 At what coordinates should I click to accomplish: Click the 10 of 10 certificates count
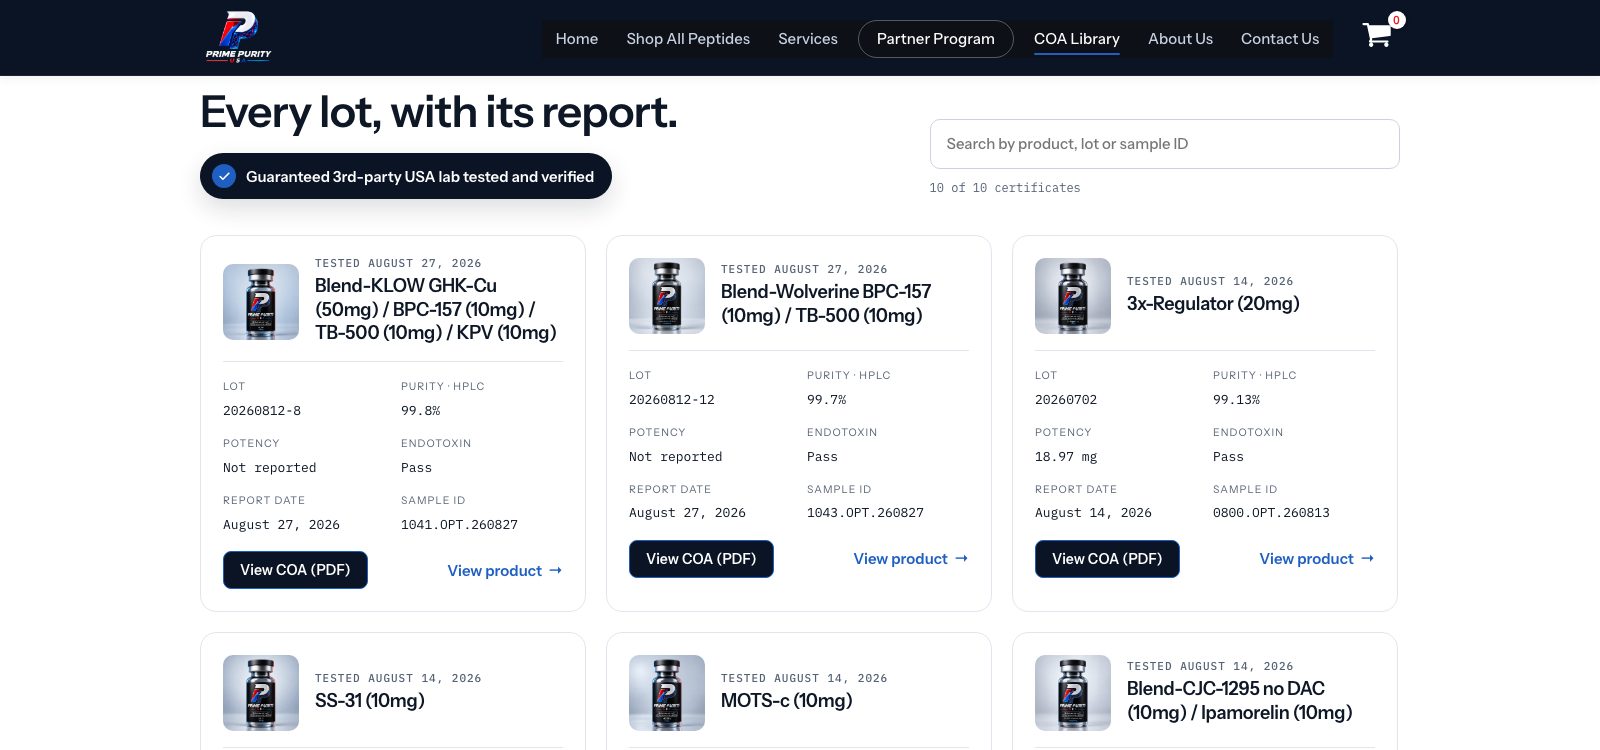(1005, 188)
